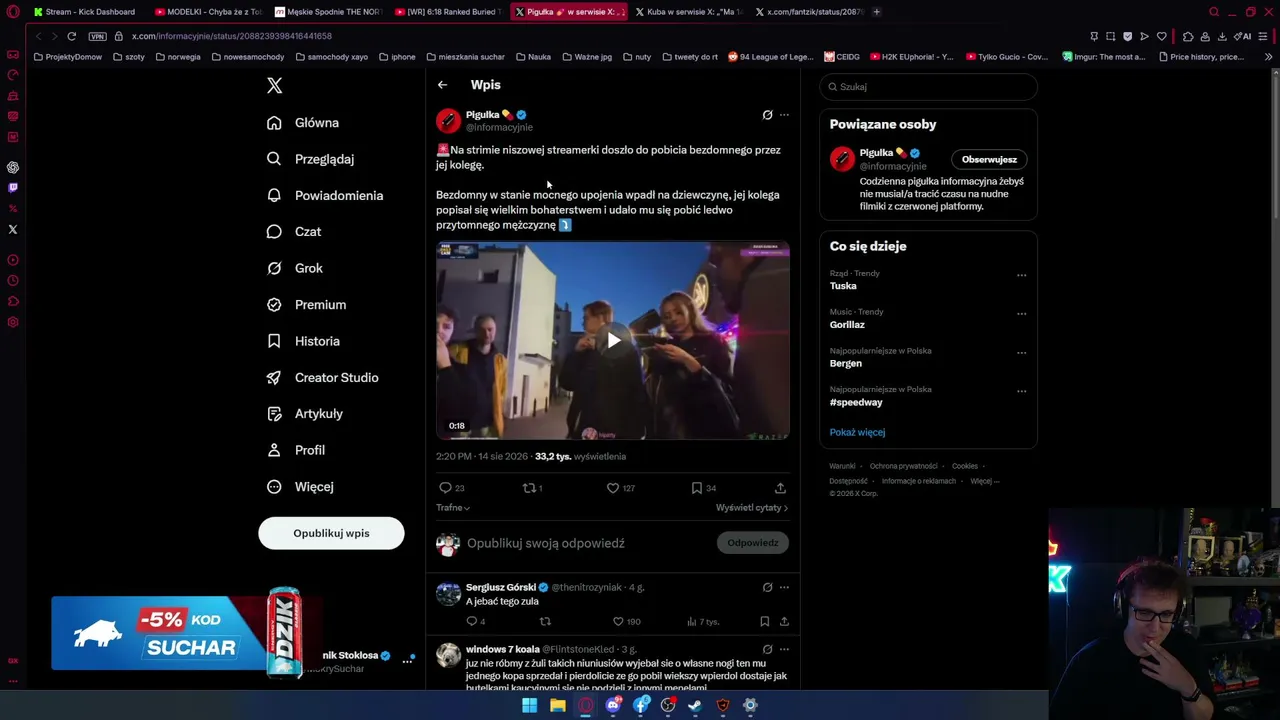View analytics on Sergiusz Górski's reply
1280x720 pixels.
pos(703,622)
